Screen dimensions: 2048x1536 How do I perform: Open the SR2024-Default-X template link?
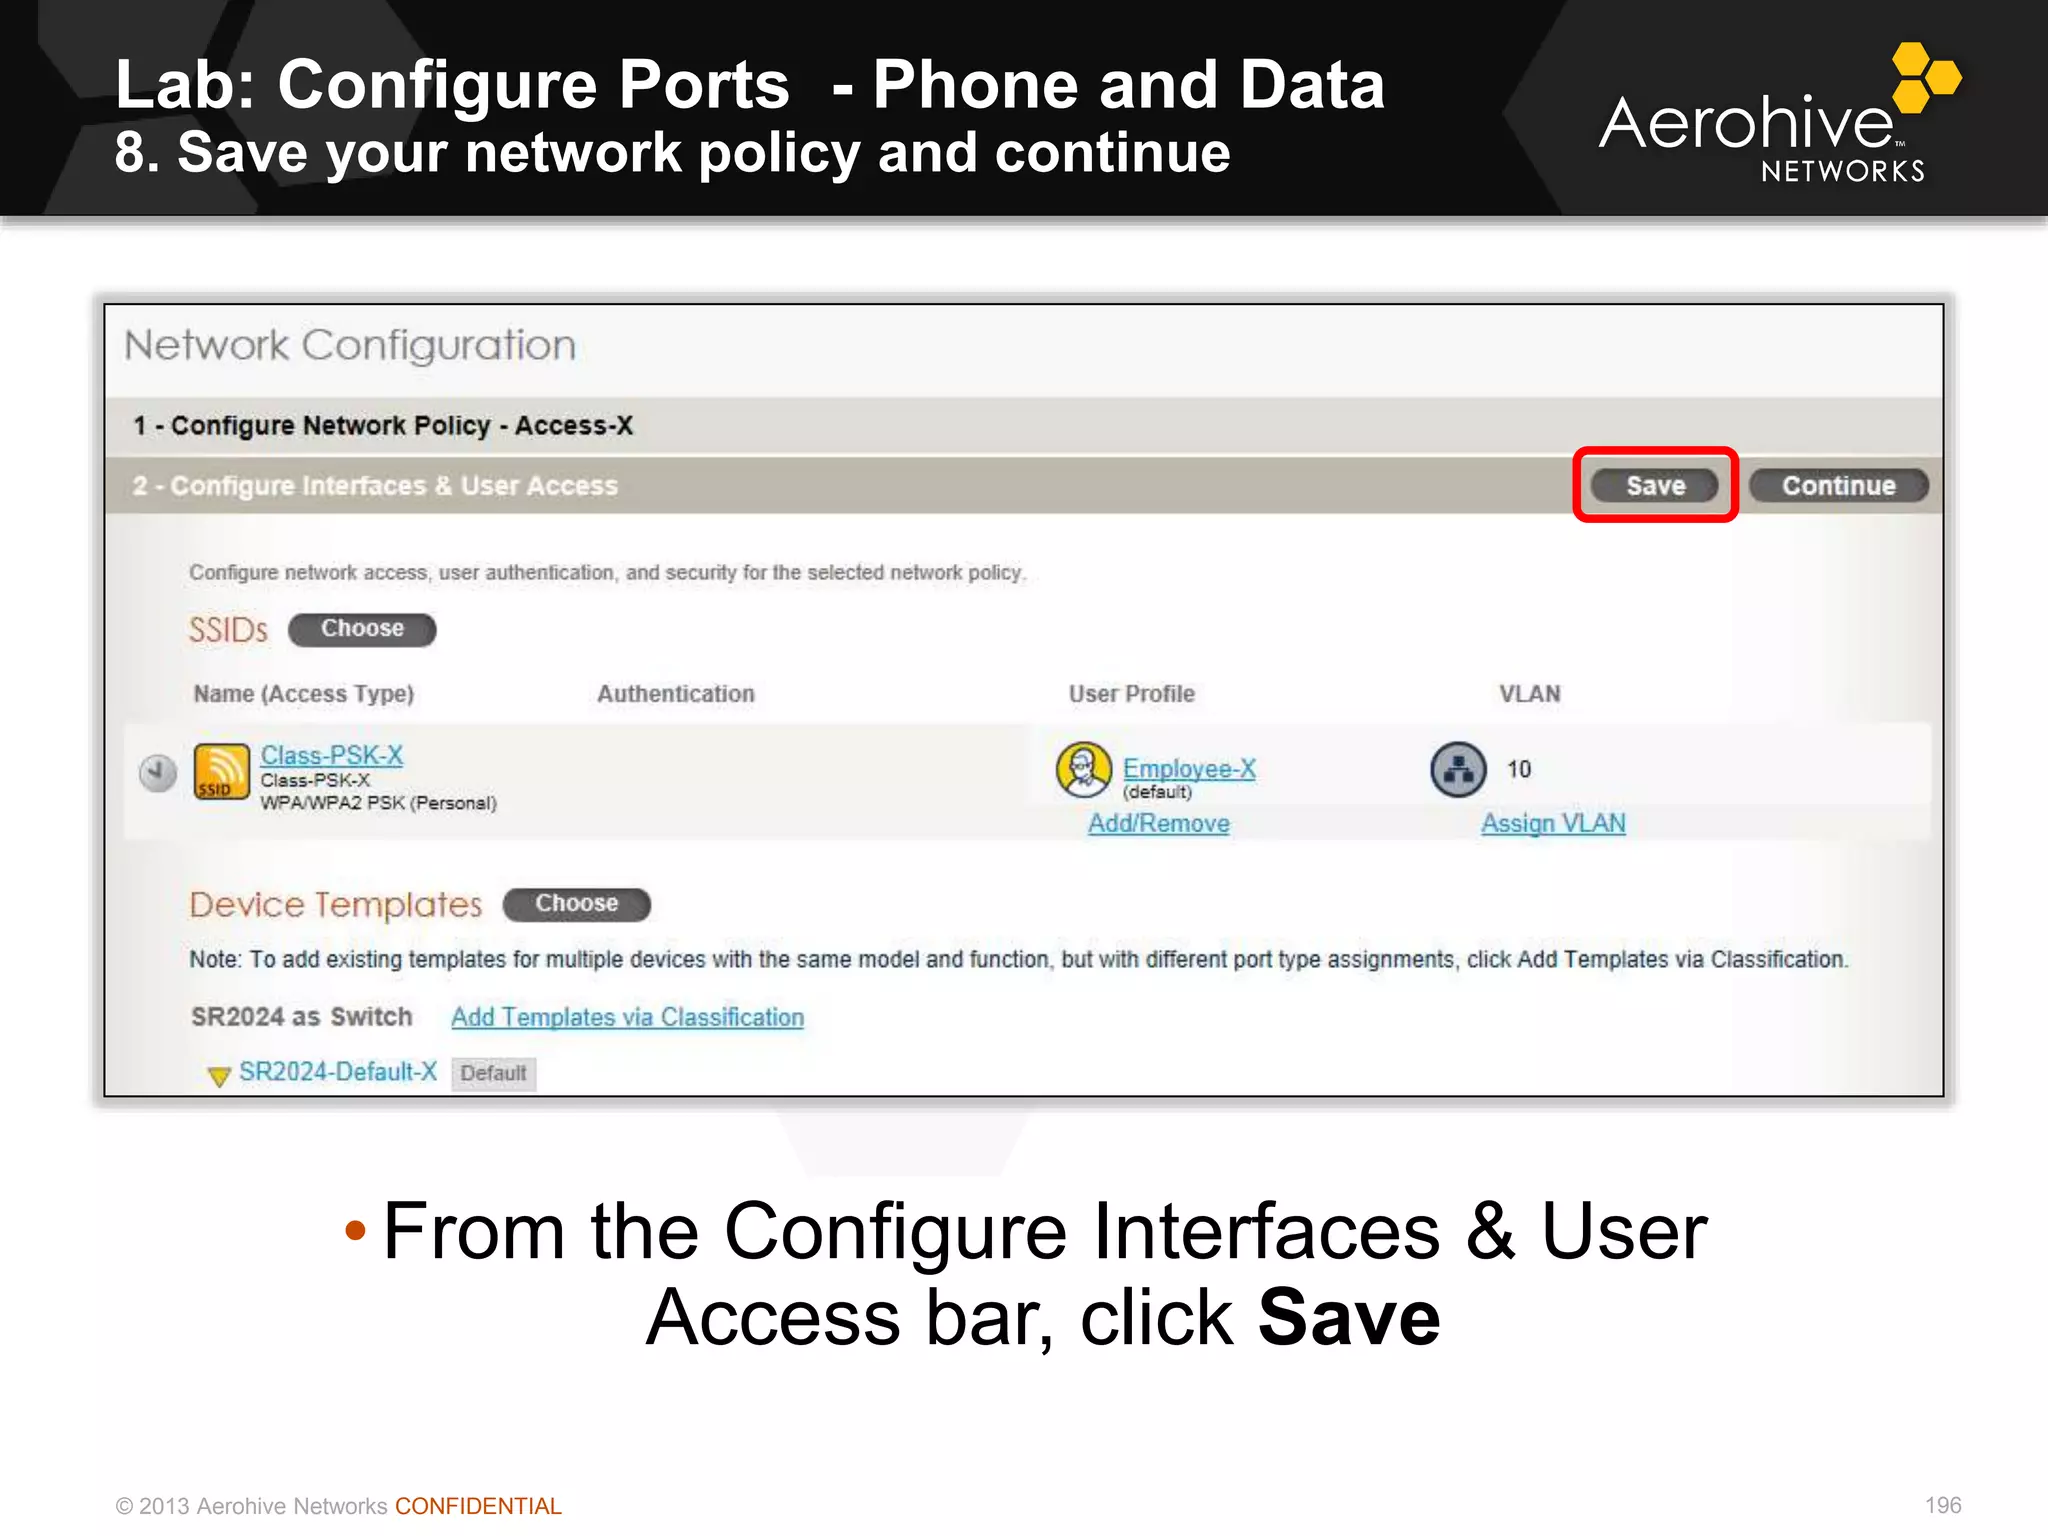click(x=338, y=1072)
